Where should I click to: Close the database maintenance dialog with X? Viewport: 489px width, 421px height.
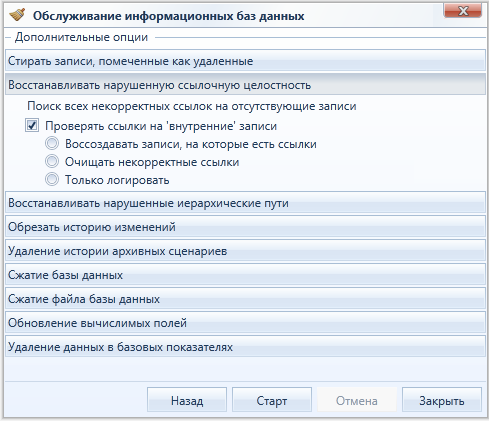pyautogui.click(x=463, y=11)
